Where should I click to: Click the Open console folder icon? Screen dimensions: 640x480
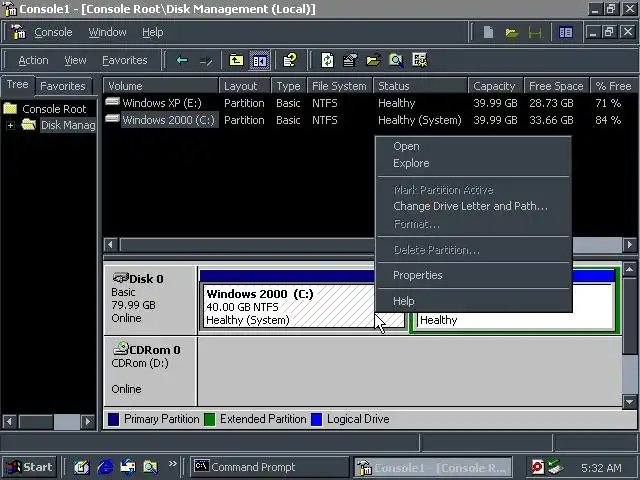(511, 32)
